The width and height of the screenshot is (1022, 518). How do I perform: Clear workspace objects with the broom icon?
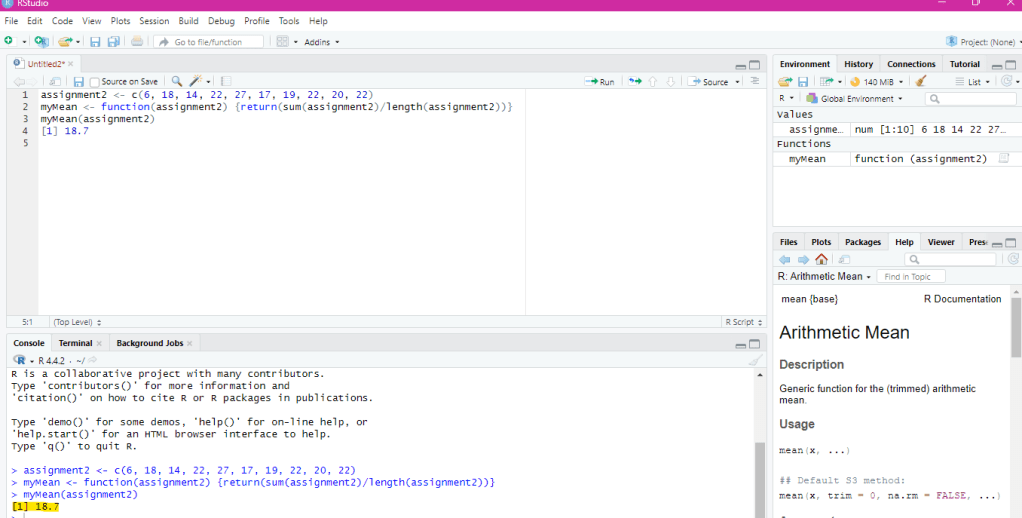click(x=921, y=81)
